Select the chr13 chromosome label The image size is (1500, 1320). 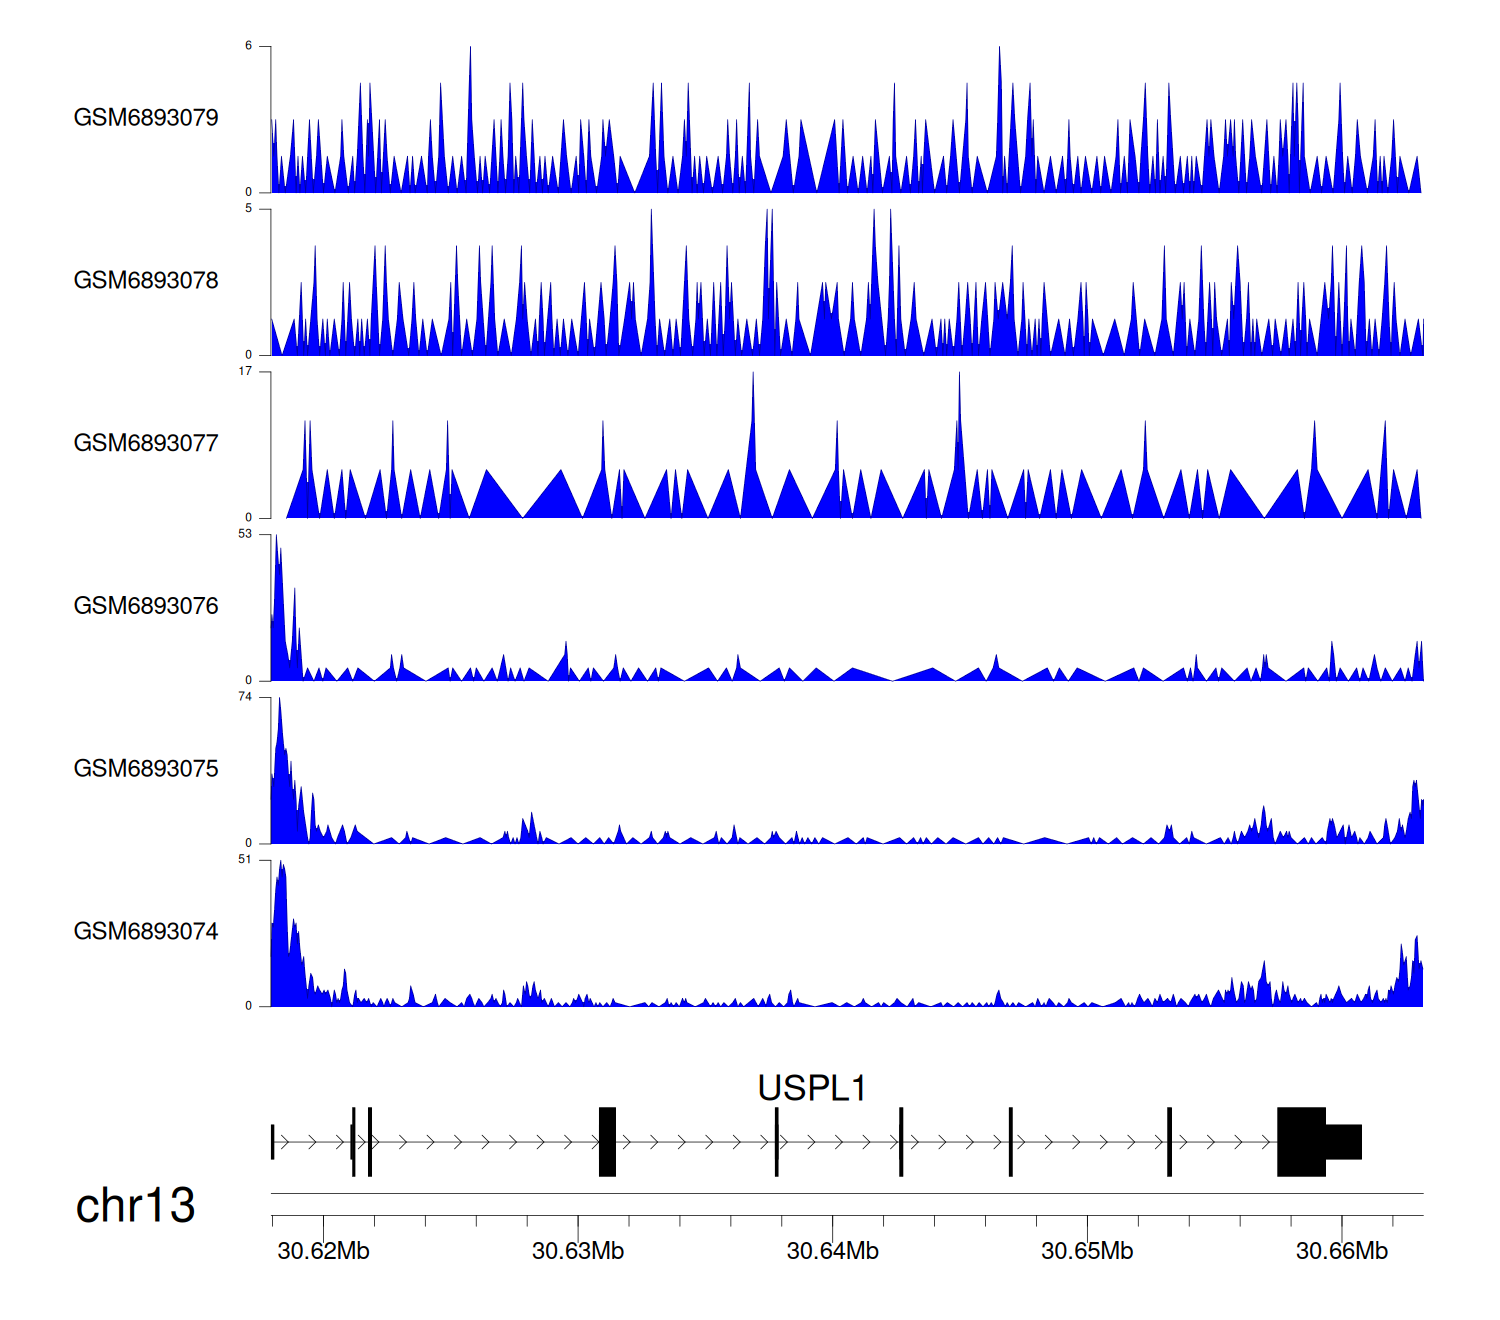[x=135, y=1206]
